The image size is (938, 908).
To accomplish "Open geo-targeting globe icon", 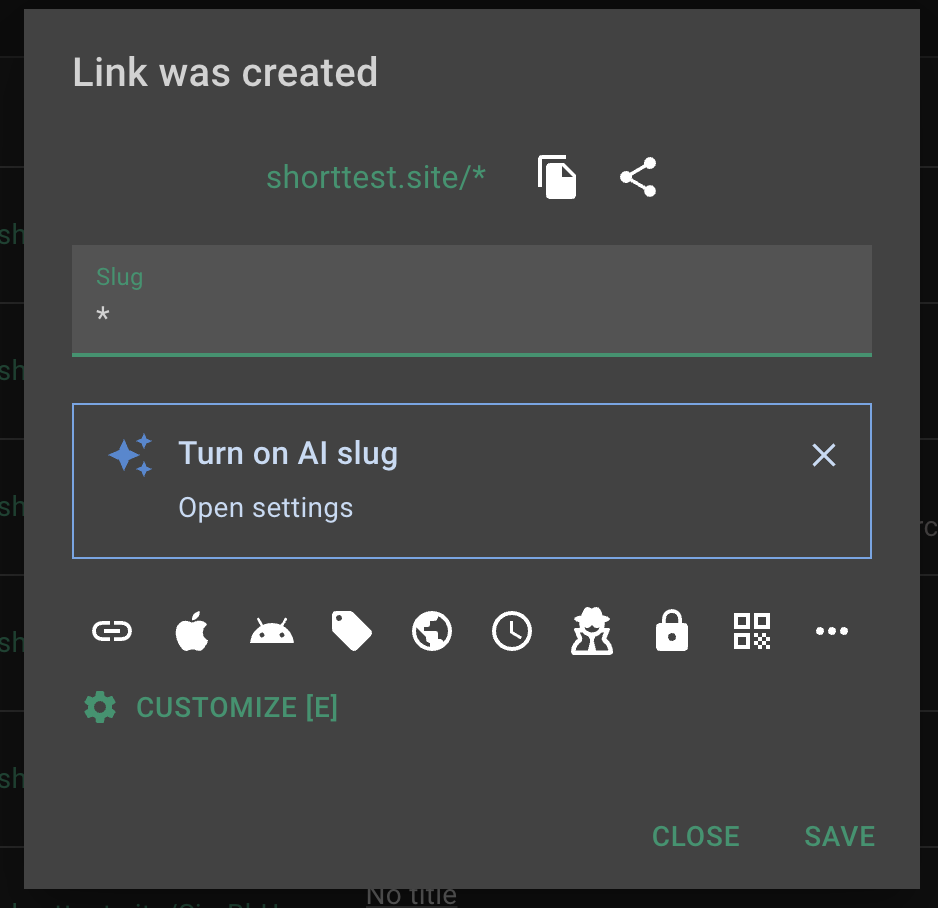I will pyautogui.click(x=432, y=631).
